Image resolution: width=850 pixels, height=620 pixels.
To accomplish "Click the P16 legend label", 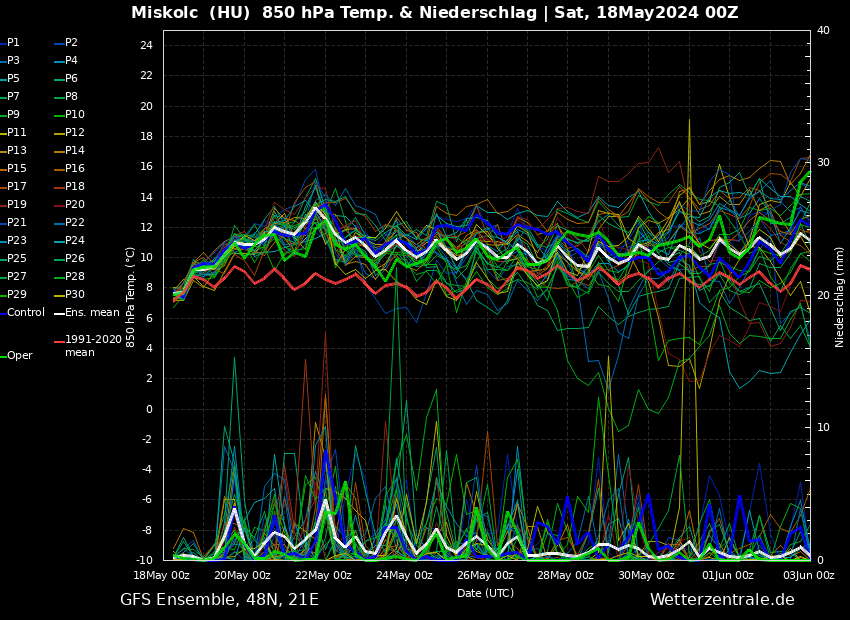I will [x=75, y=169].
